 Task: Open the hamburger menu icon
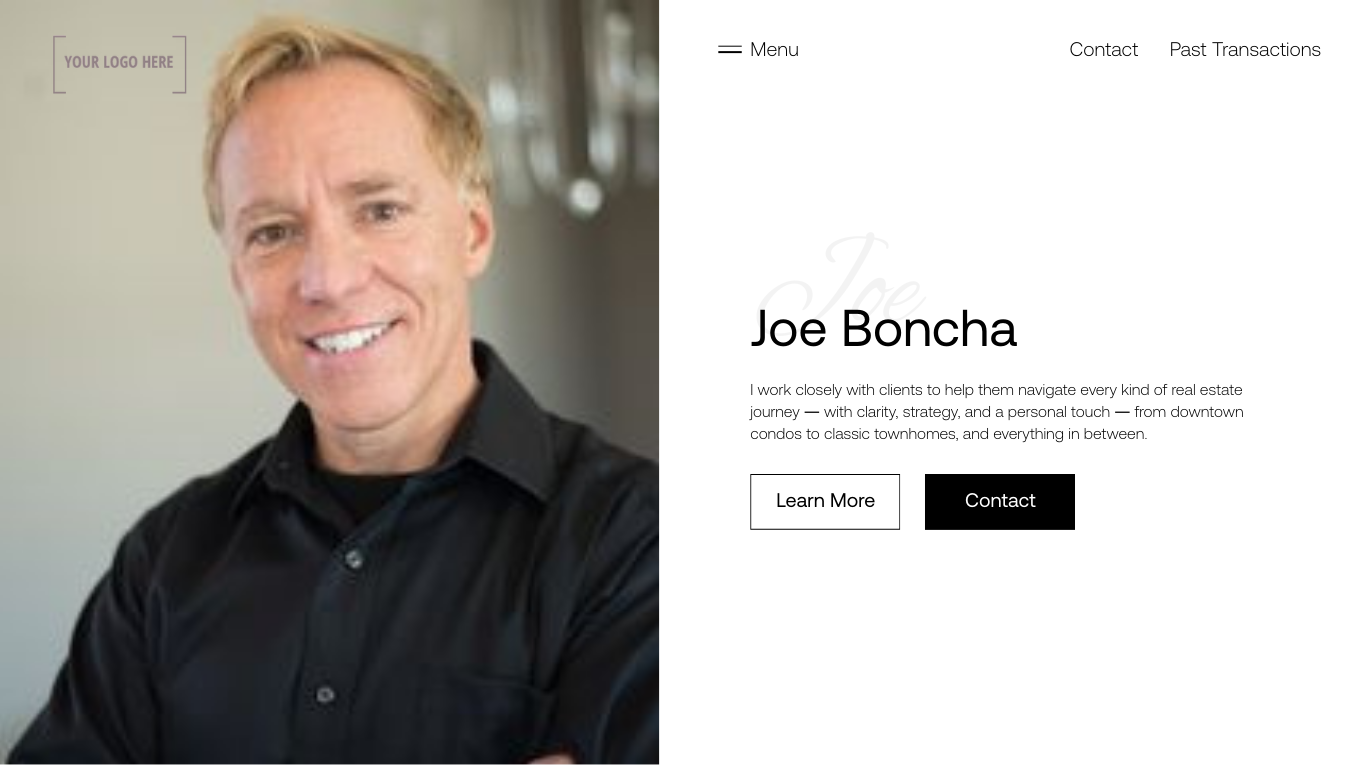coord(730,49)
